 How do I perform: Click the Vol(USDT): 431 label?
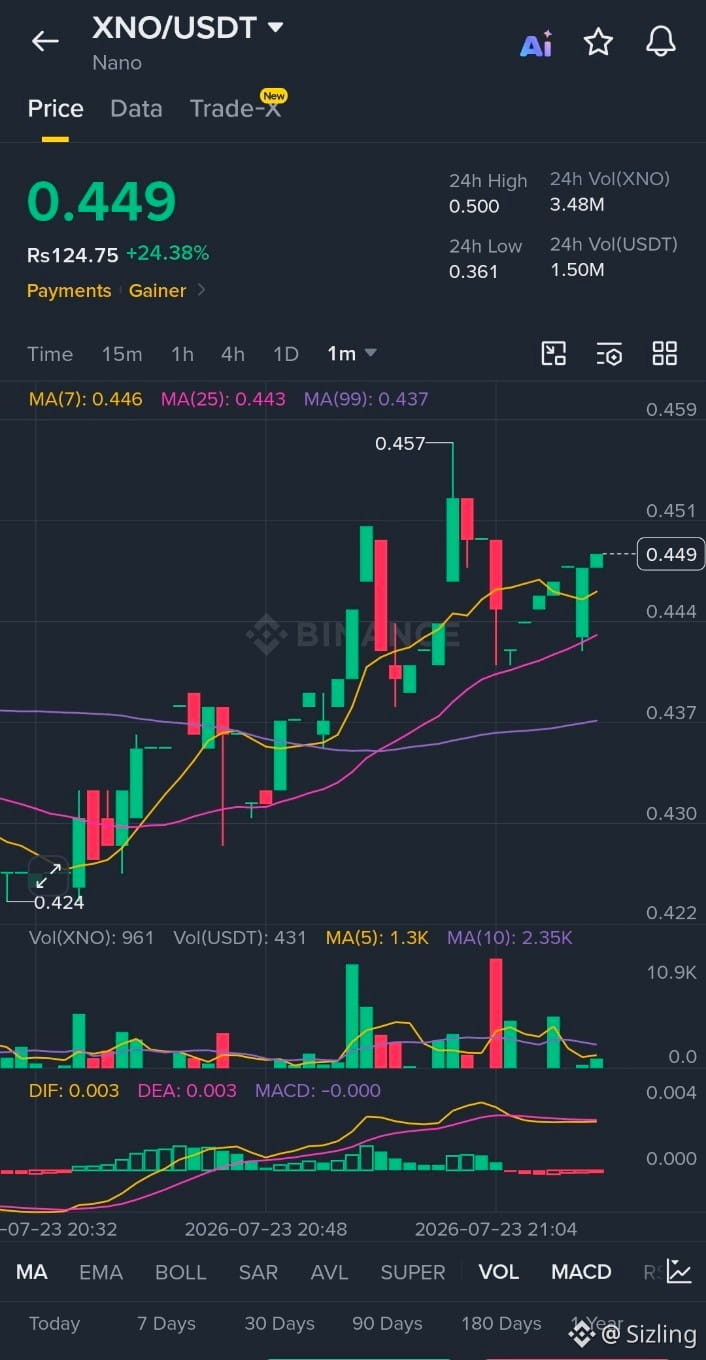(240, 938)
